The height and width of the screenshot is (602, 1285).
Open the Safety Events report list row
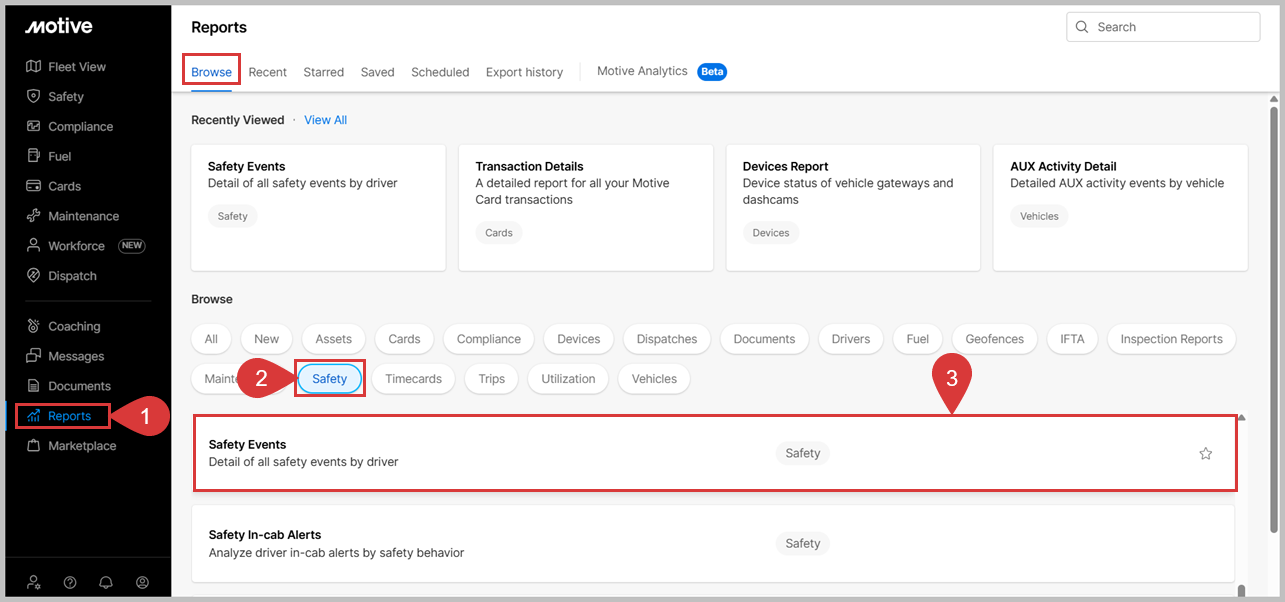(715, 454)
